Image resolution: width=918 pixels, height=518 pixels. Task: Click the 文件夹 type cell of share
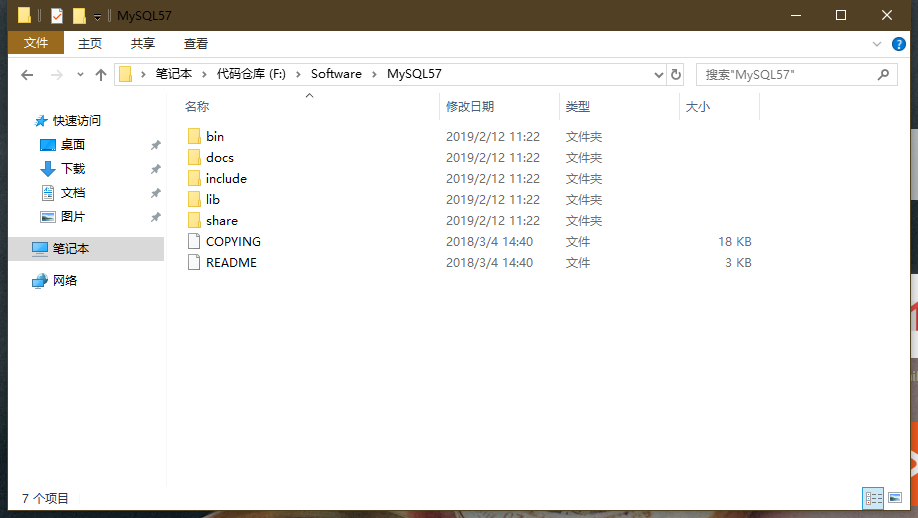pyautogui.click(x=584, y=221)
